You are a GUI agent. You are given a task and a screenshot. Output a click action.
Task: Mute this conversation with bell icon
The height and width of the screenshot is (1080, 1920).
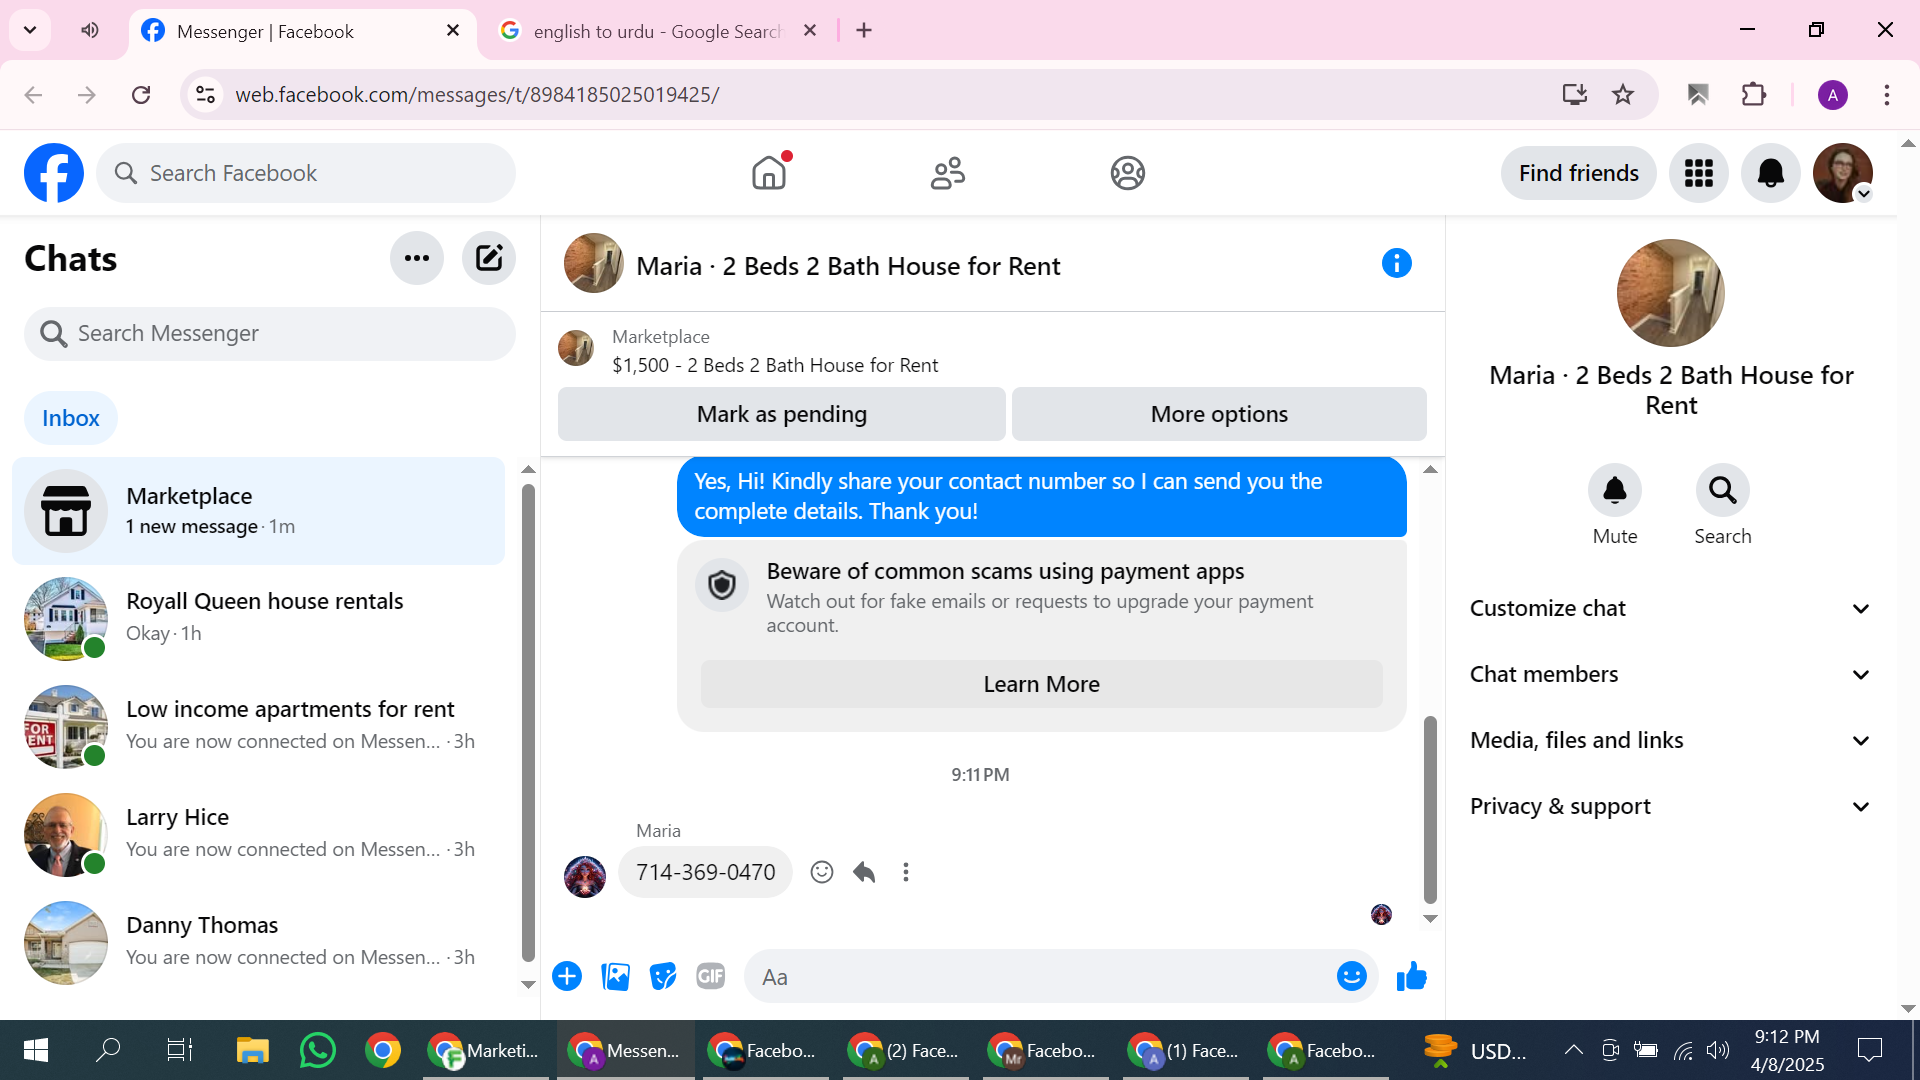pyautogui.click(x=1614, y=490)
